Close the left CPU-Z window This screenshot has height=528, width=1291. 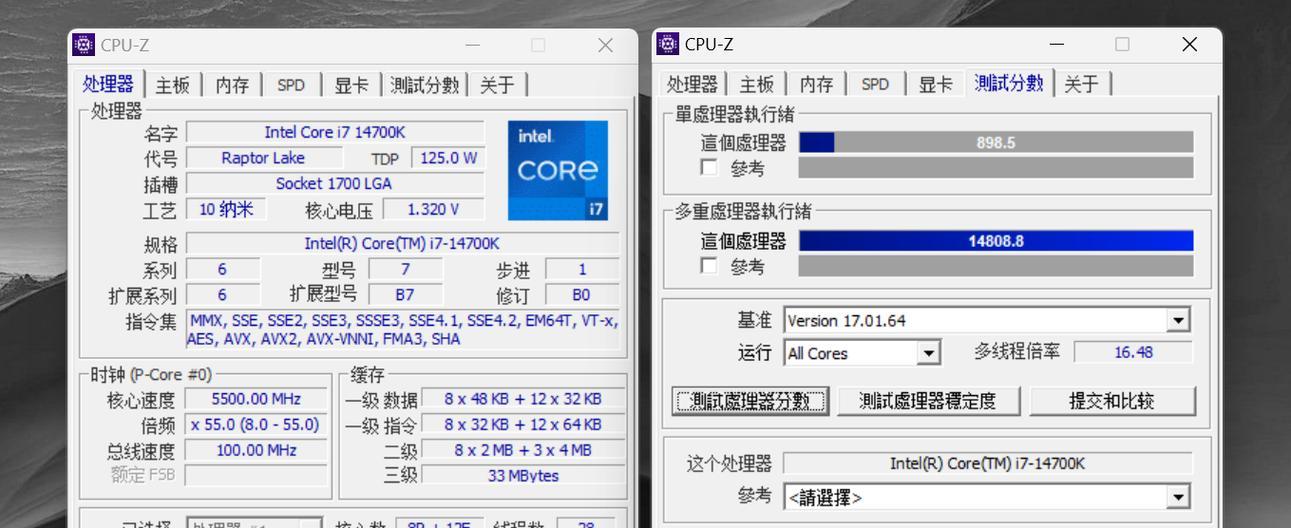pos(605,45)
